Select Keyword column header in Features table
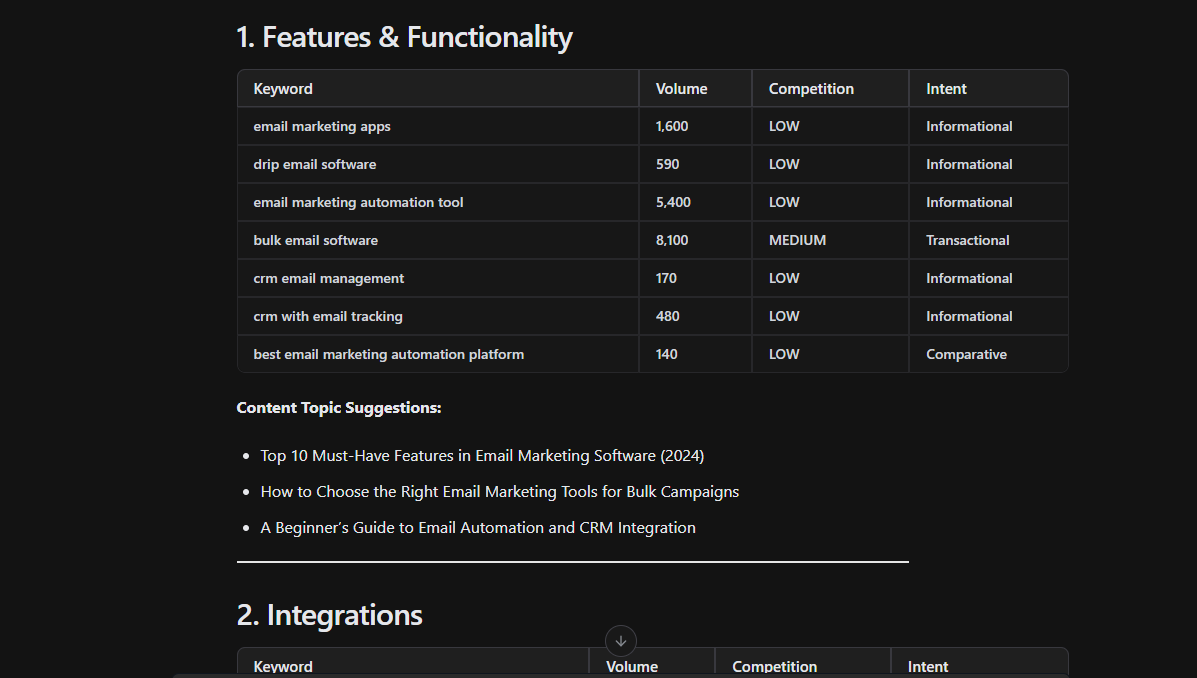 pyautogui.click(x=283, y=89)
